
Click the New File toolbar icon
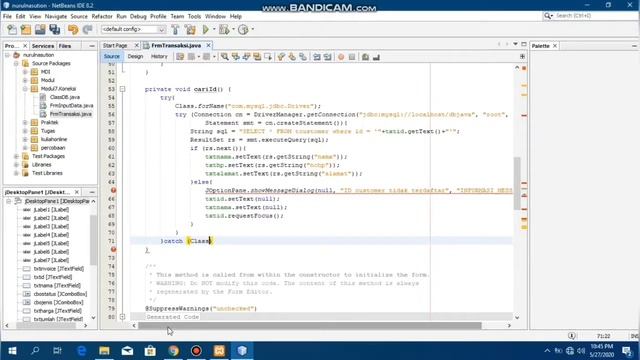tap(12, 29)
